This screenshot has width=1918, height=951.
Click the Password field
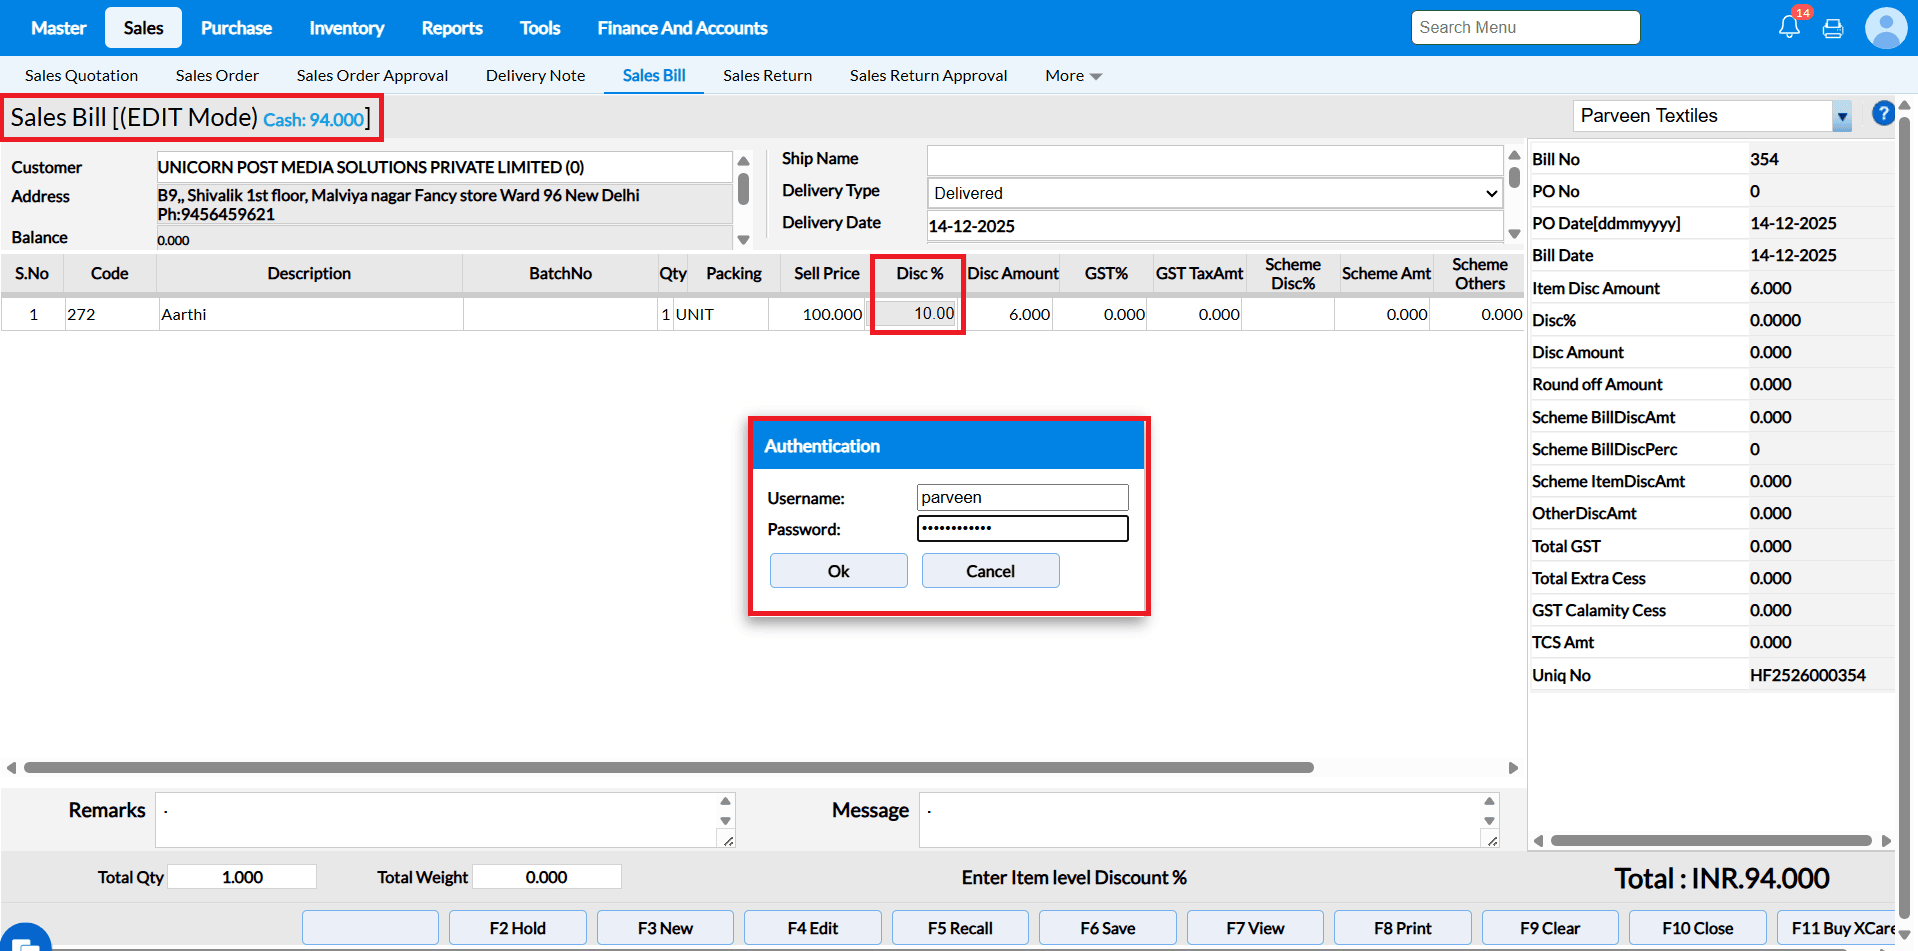pos(1022,528)
